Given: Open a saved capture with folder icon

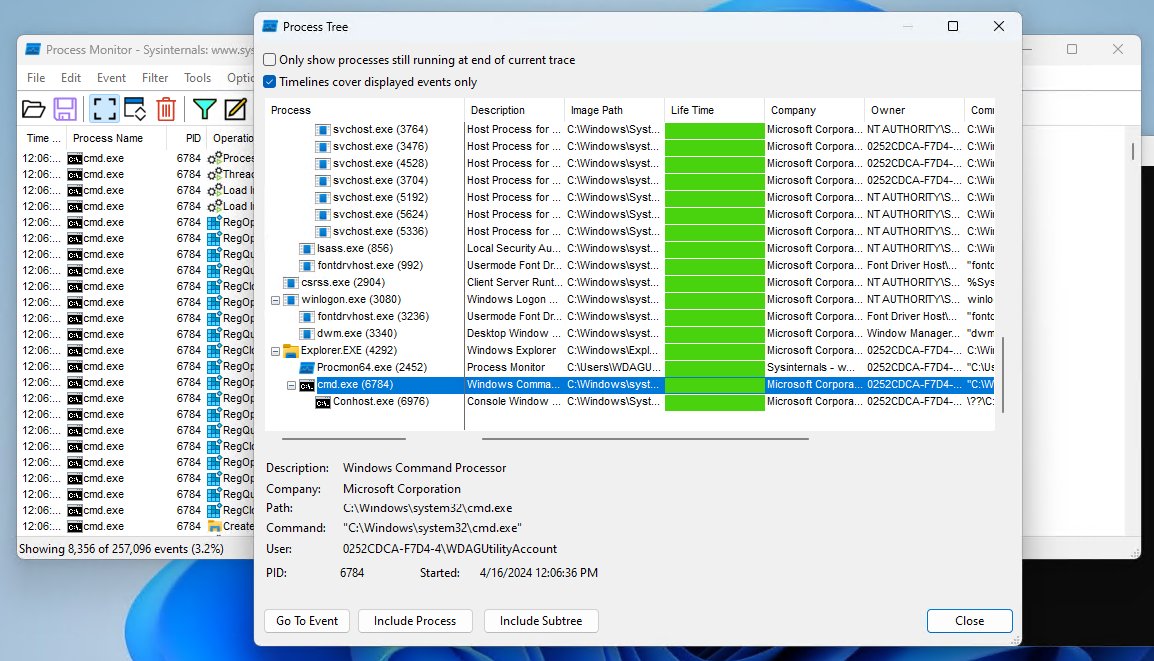Looking at the screenshot, I should (x=33, y=109).
